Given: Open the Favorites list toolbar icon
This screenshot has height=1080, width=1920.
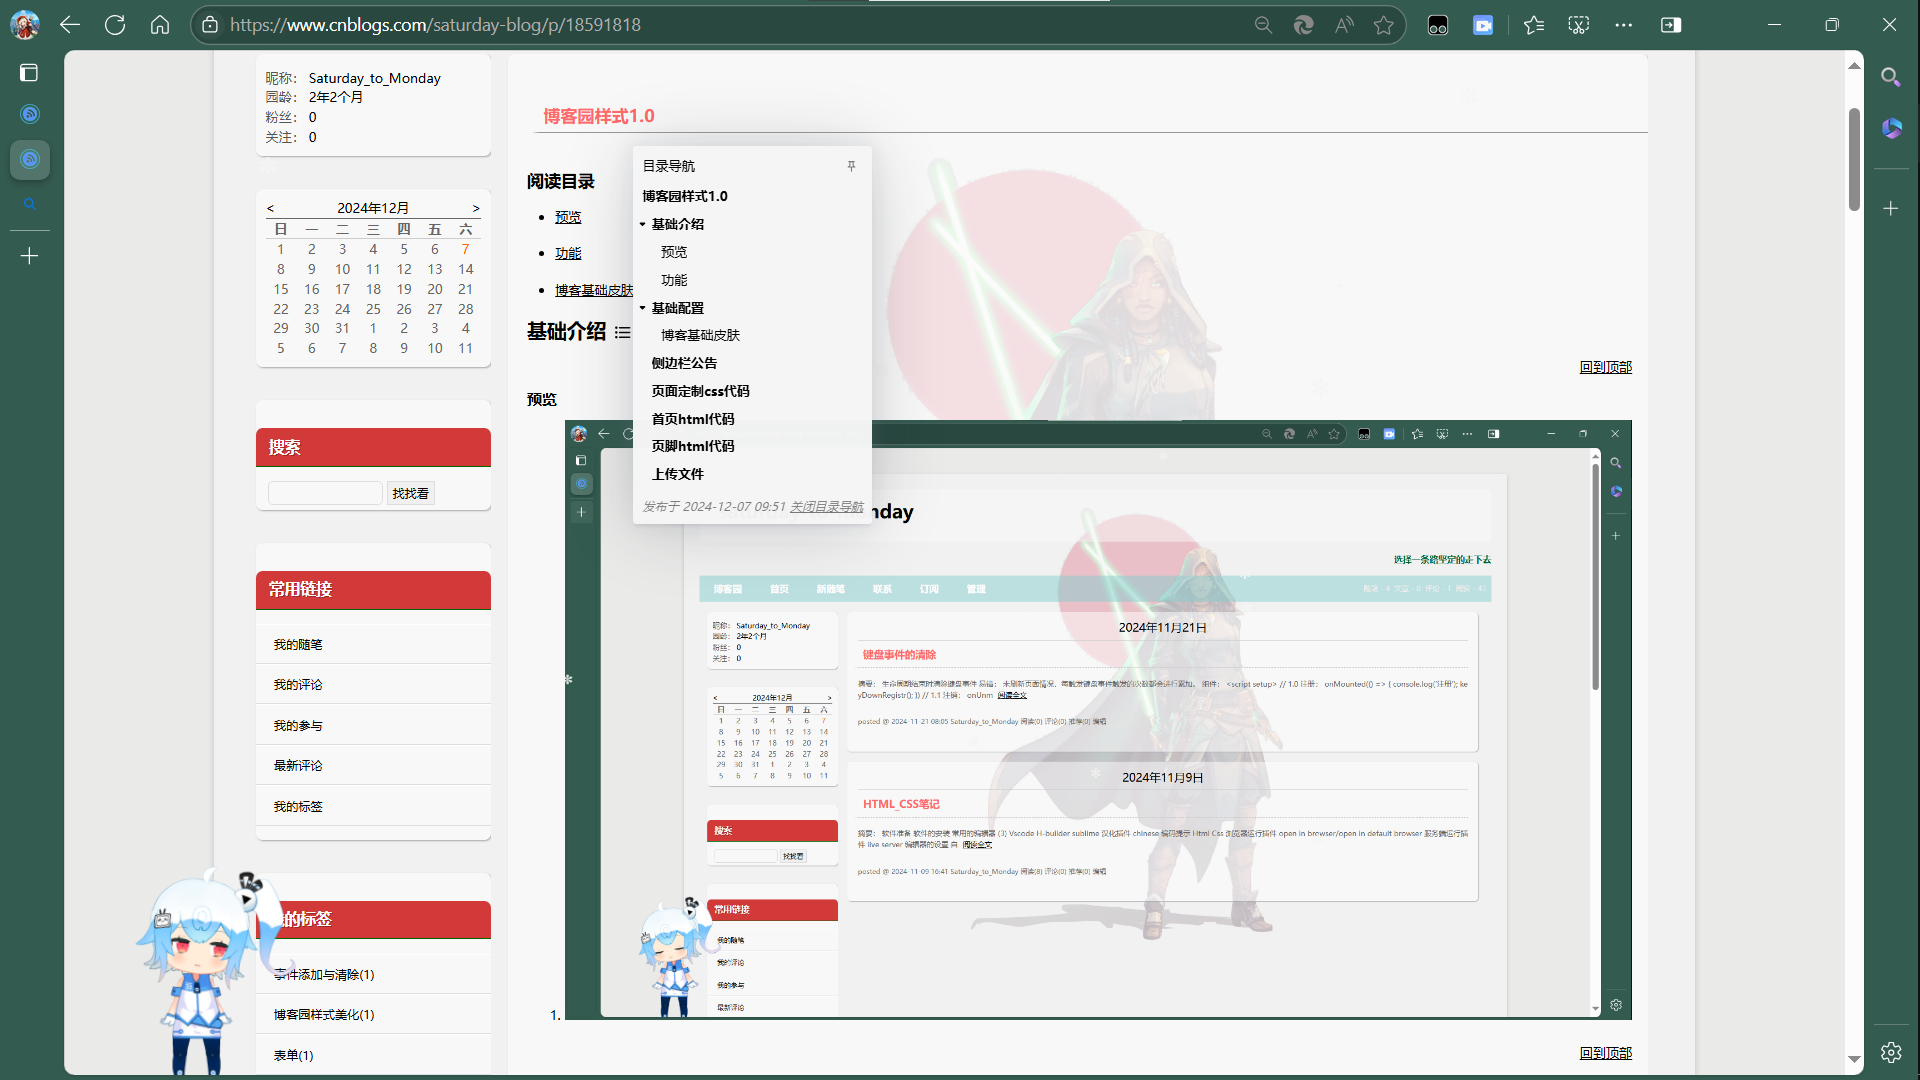Looking at the screenshot, I should tap(1534, 25).
